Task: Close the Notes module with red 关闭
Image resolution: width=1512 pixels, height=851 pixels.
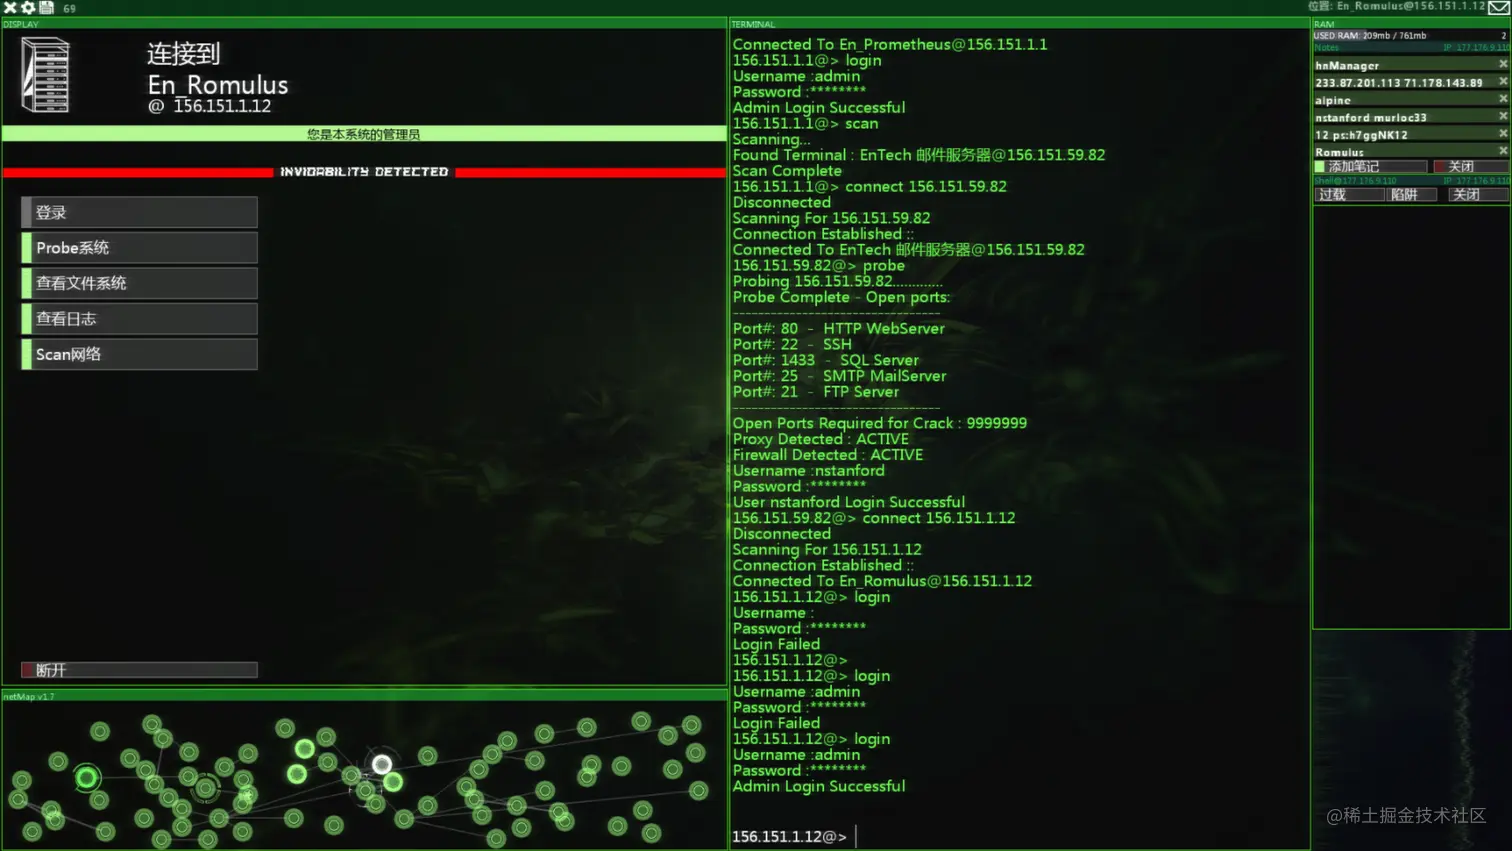Action: (x=1470, y=167)
